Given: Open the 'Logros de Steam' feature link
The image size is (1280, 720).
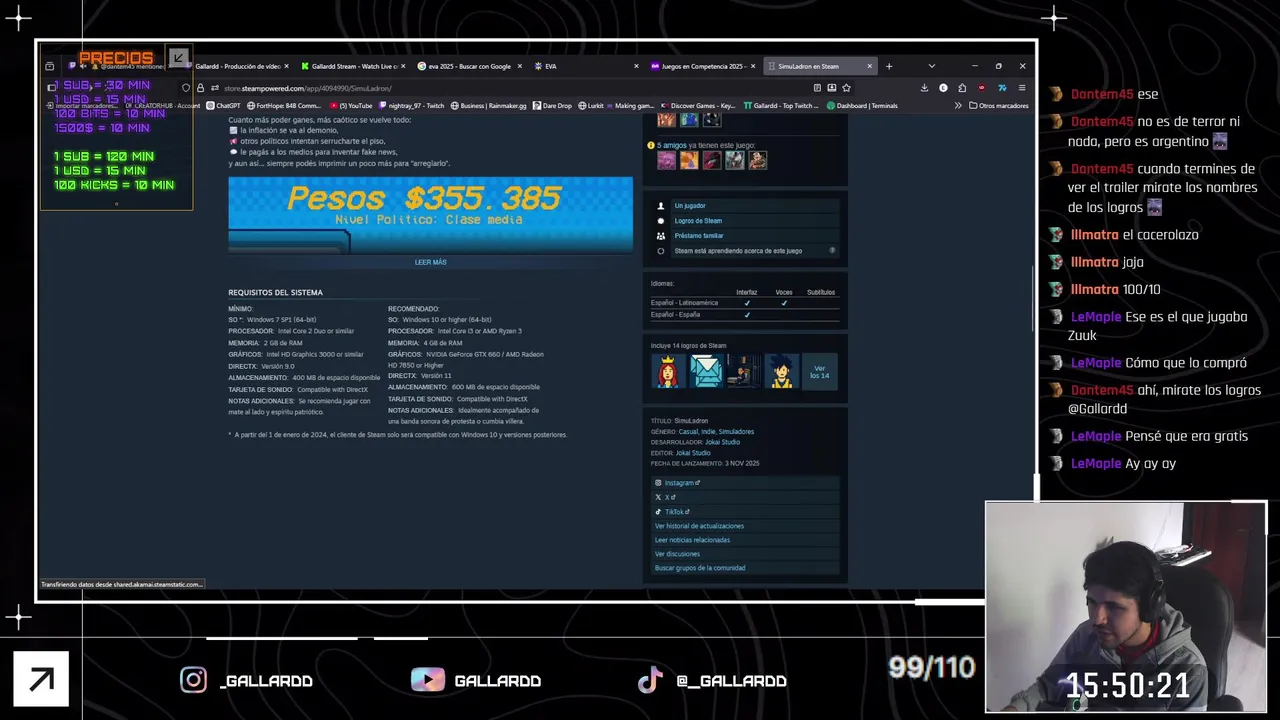Looking at the screenshot, I should (698, 221).
